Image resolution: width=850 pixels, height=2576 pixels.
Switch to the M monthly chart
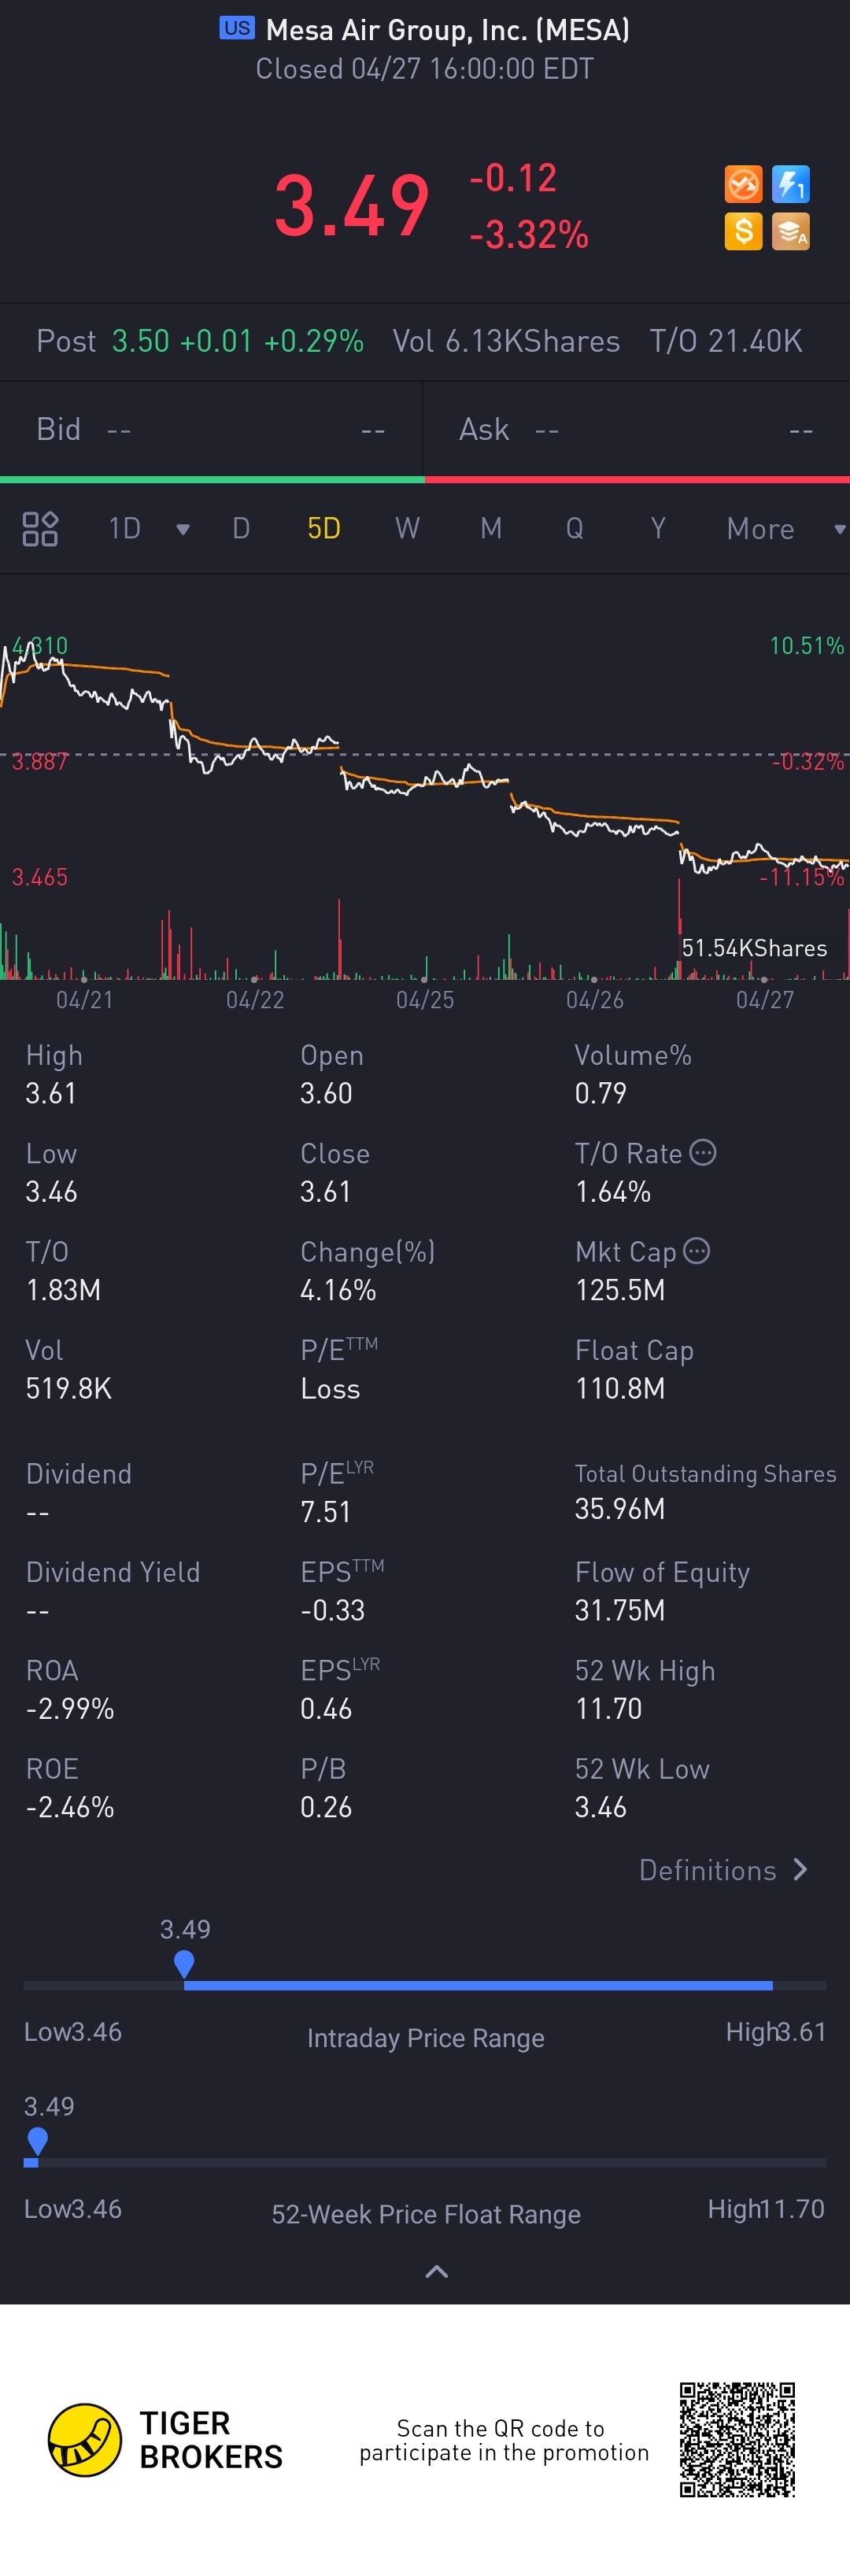tap(491, 528)
